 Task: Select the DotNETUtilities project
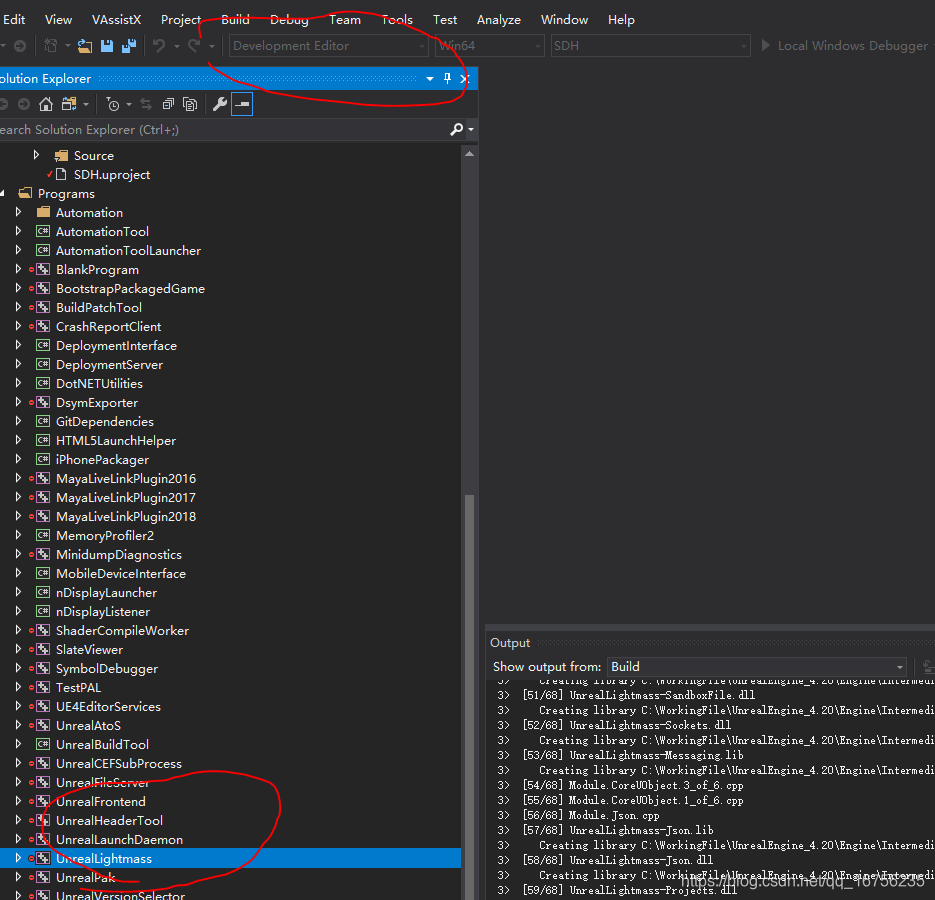[100, 383]
